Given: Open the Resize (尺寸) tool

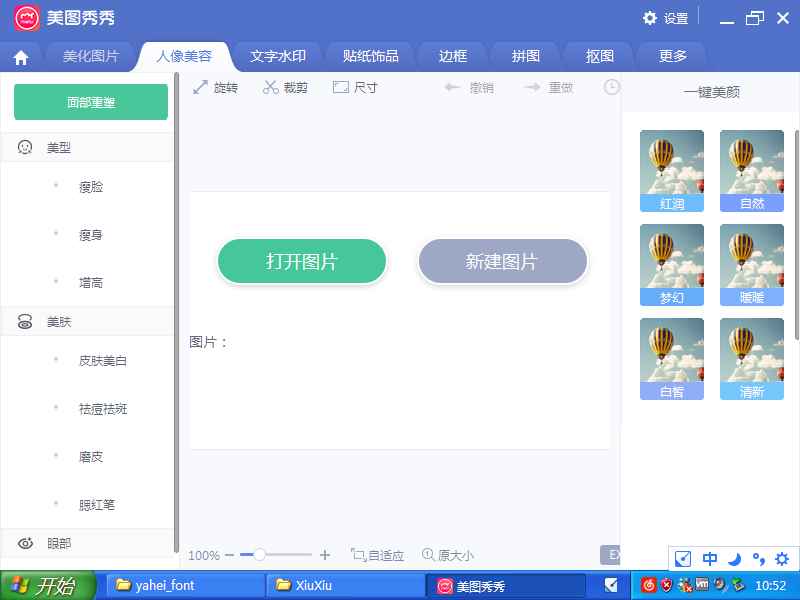Looking at the screenshot, I should [354, 88].
